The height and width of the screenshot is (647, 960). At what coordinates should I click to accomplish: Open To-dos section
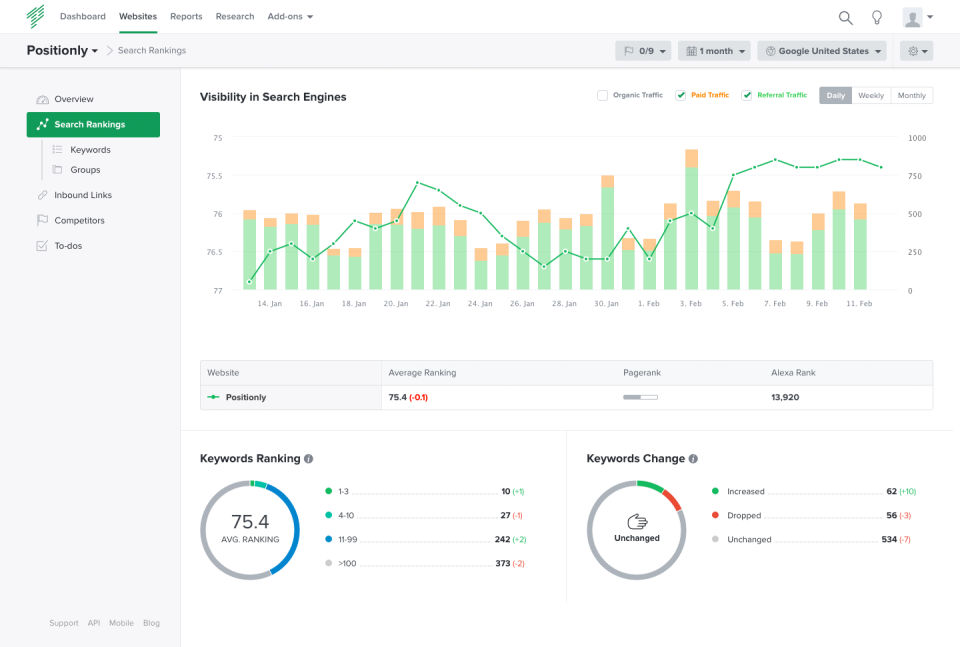pyautogui.click(x=68, y=245)
